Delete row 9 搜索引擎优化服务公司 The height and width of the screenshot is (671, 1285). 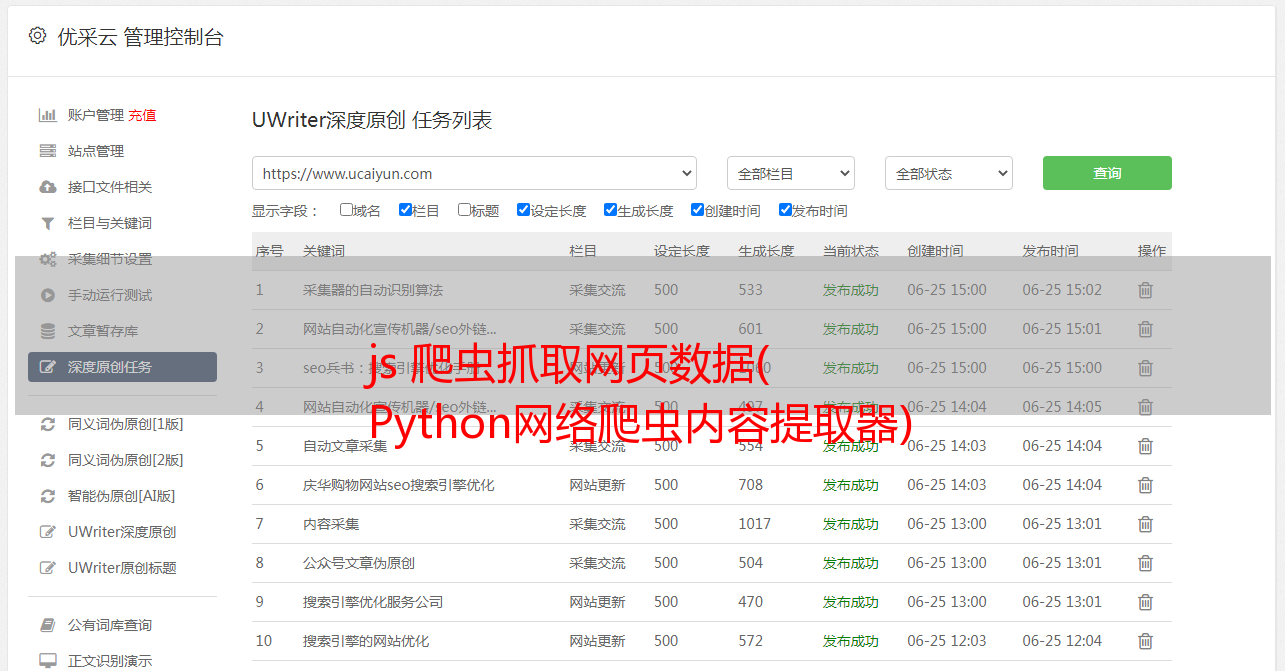tap(1145, 602)
